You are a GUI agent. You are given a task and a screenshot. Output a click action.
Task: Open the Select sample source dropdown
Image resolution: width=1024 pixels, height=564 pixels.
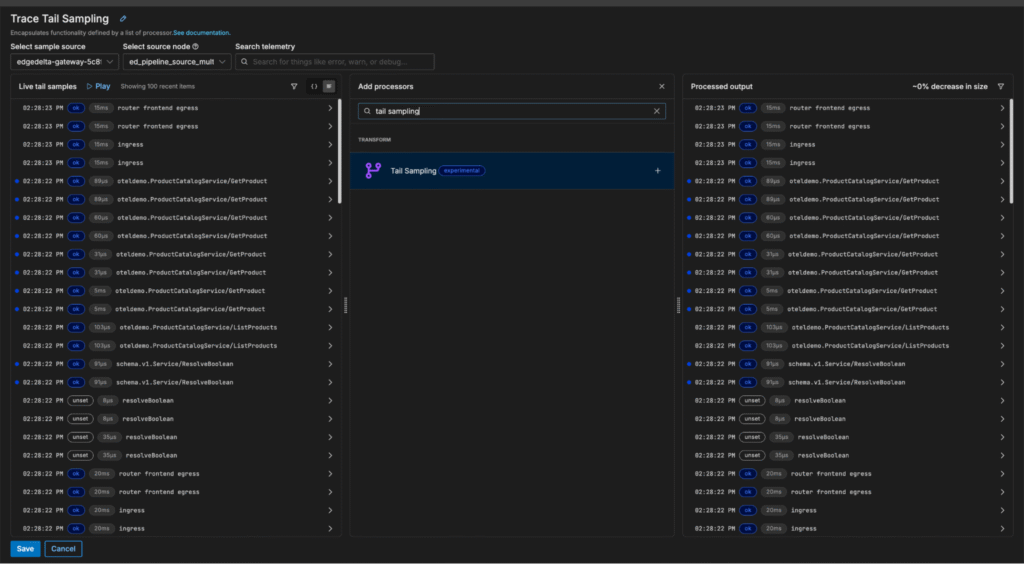(64, 62)
